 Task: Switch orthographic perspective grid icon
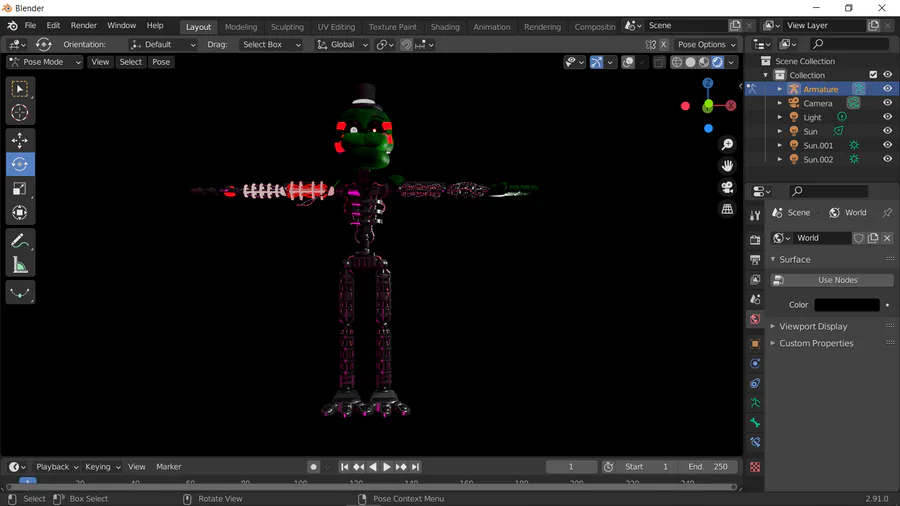tap(727, 209)
